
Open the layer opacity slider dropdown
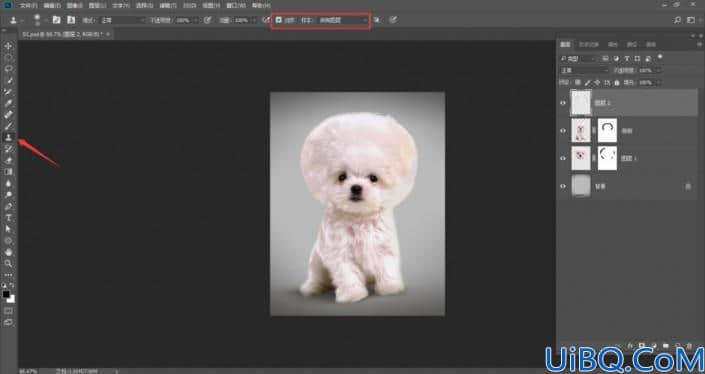click(x=659, y=71)
